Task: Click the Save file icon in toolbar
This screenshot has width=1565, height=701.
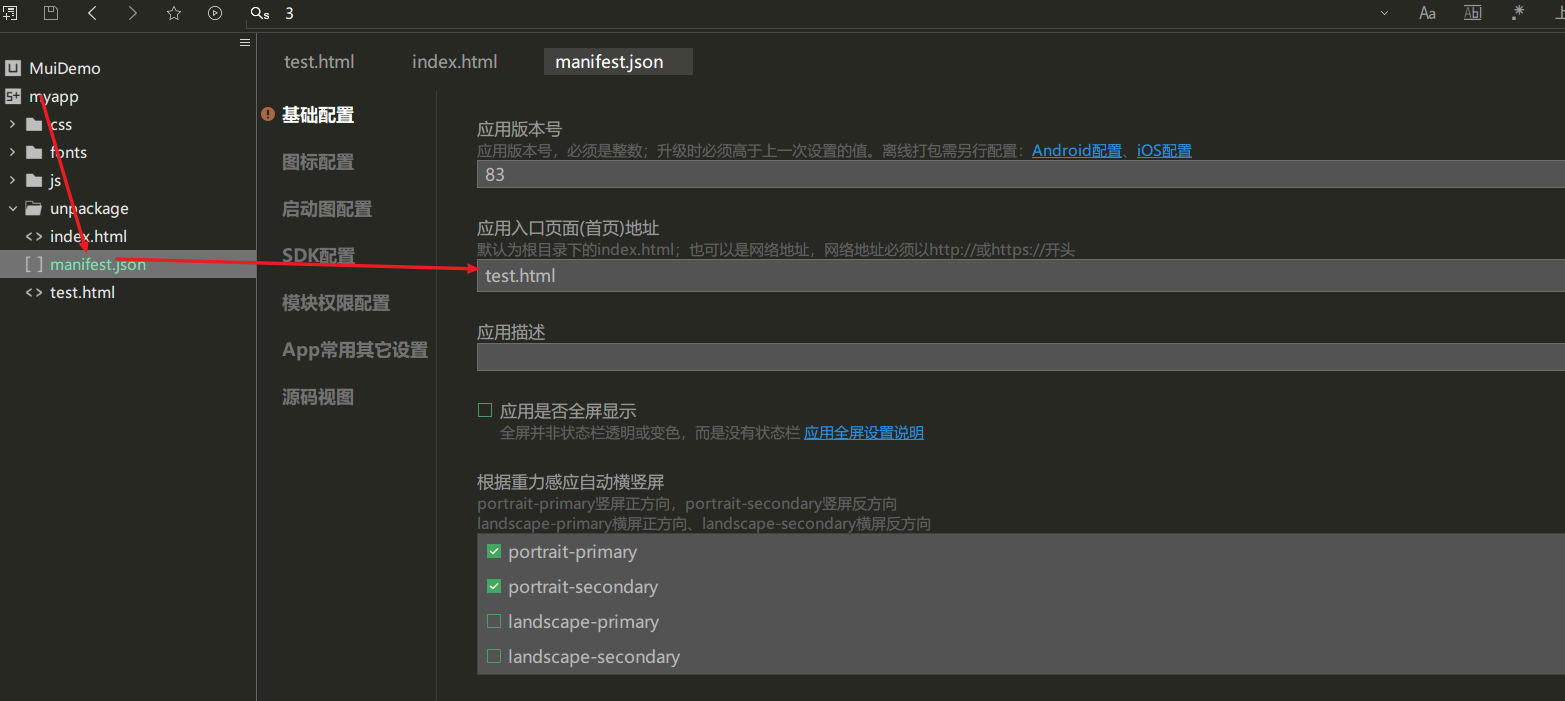Action: coord(50,13)
